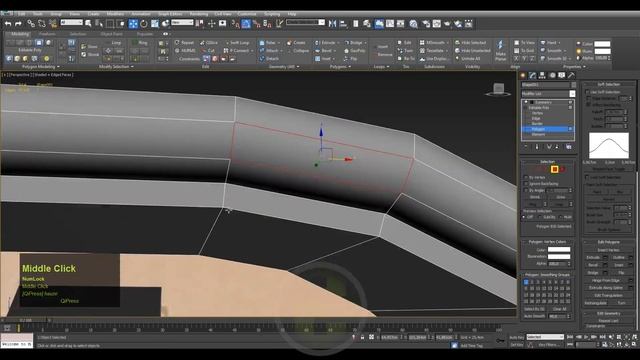Toggle the Ignore Backfacing checkbox
This screenshot has width=640, height=360.
coord(526,184)
